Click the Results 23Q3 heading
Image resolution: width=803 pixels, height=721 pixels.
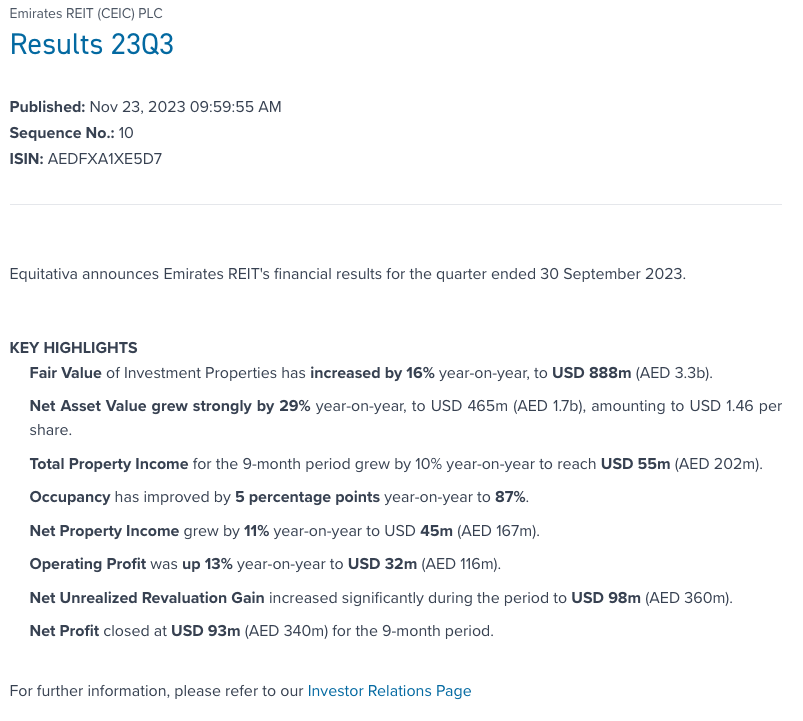(92, 45)
